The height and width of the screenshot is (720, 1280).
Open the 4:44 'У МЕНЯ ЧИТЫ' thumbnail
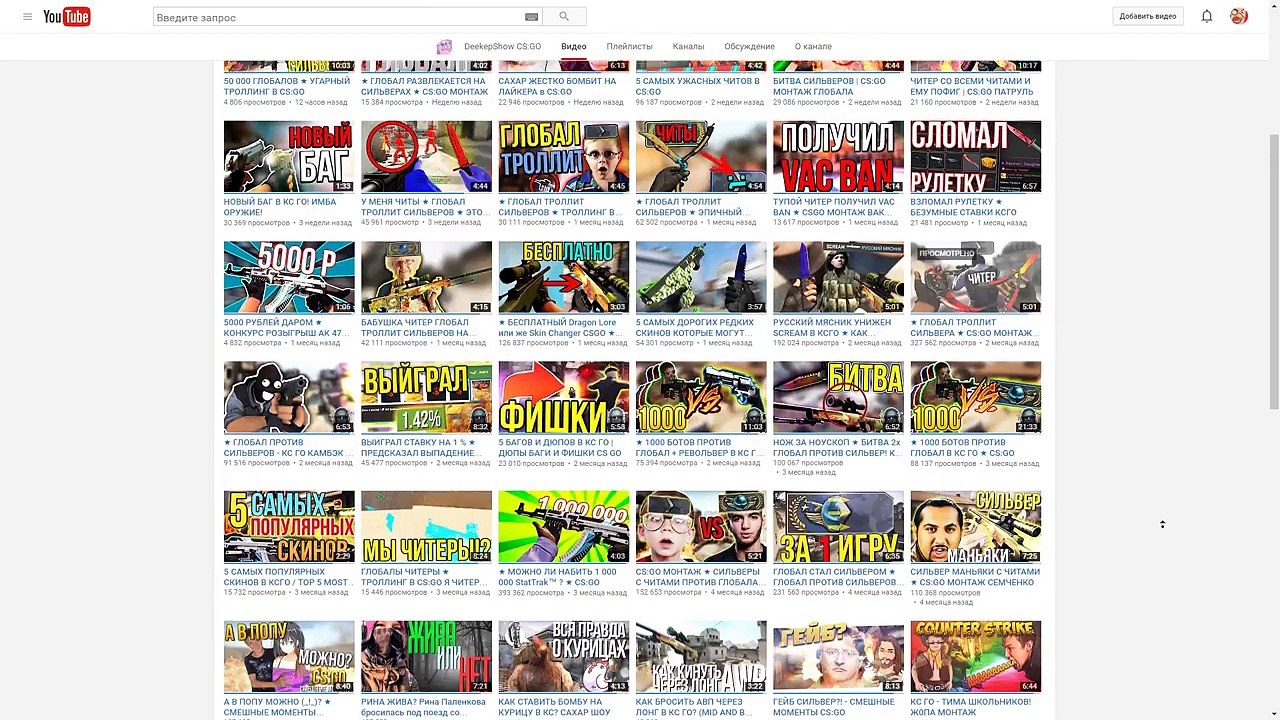426,157
